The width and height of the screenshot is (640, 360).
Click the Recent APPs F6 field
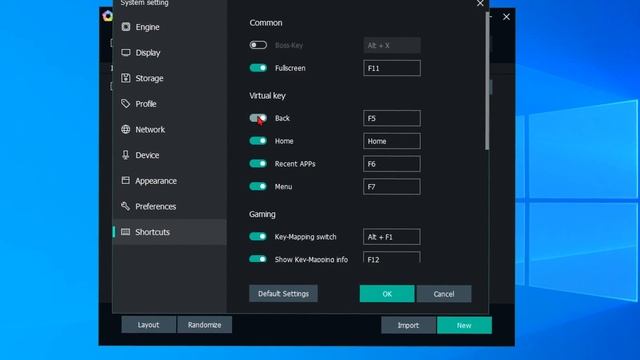coord(392,164)
